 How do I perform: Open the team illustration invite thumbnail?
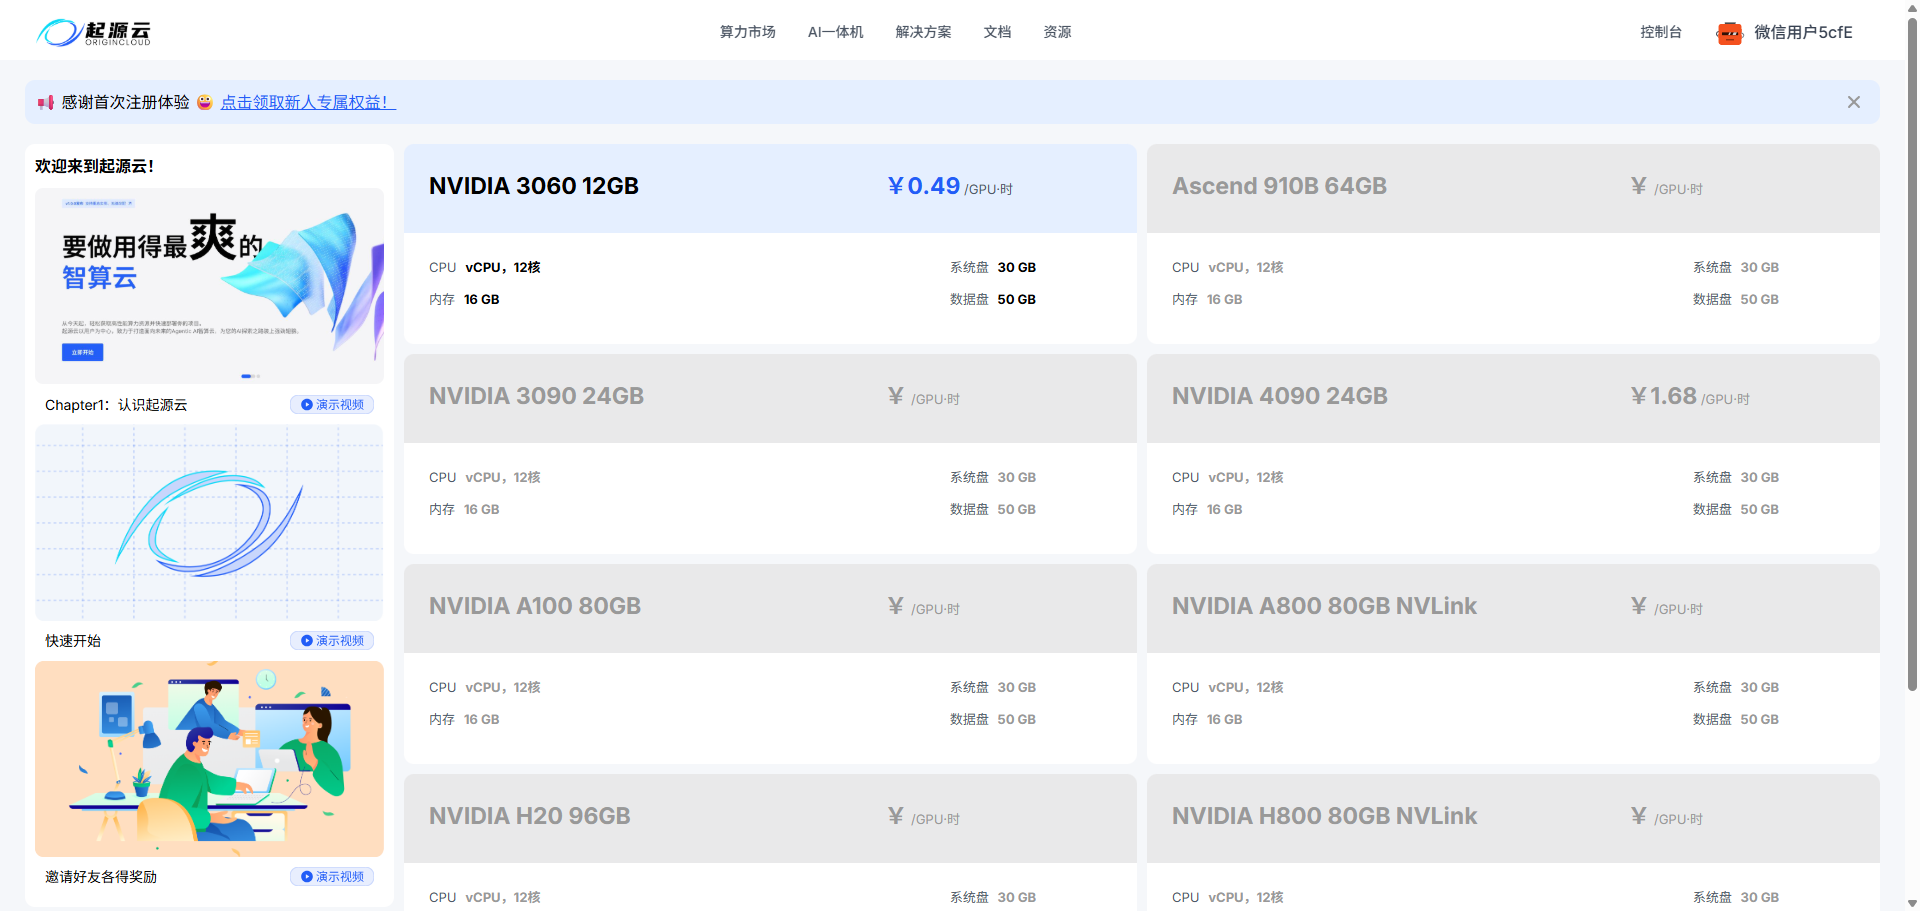click(x=209, y=759)
